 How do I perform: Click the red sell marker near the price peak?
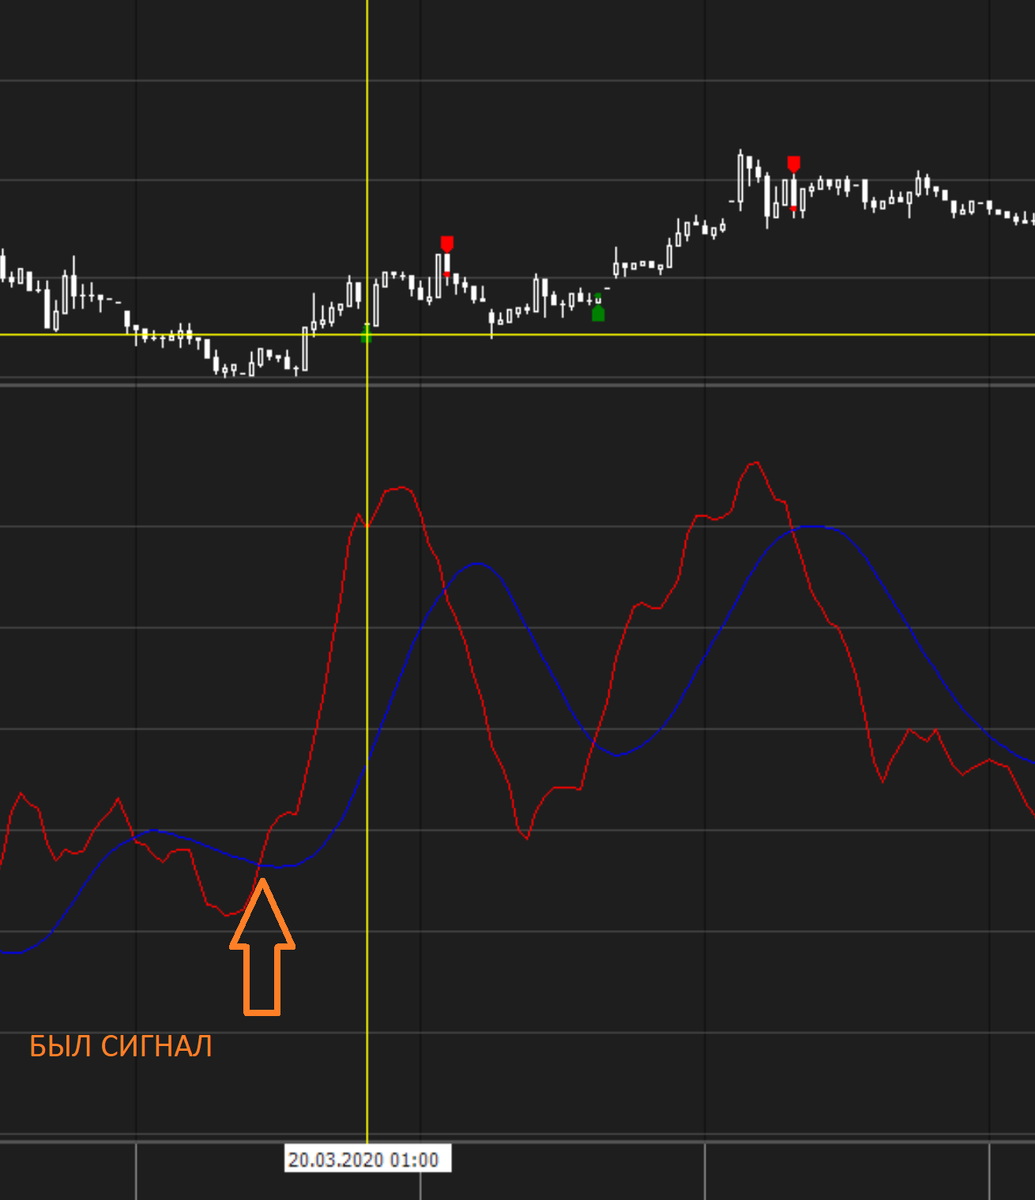click(794, 163)
